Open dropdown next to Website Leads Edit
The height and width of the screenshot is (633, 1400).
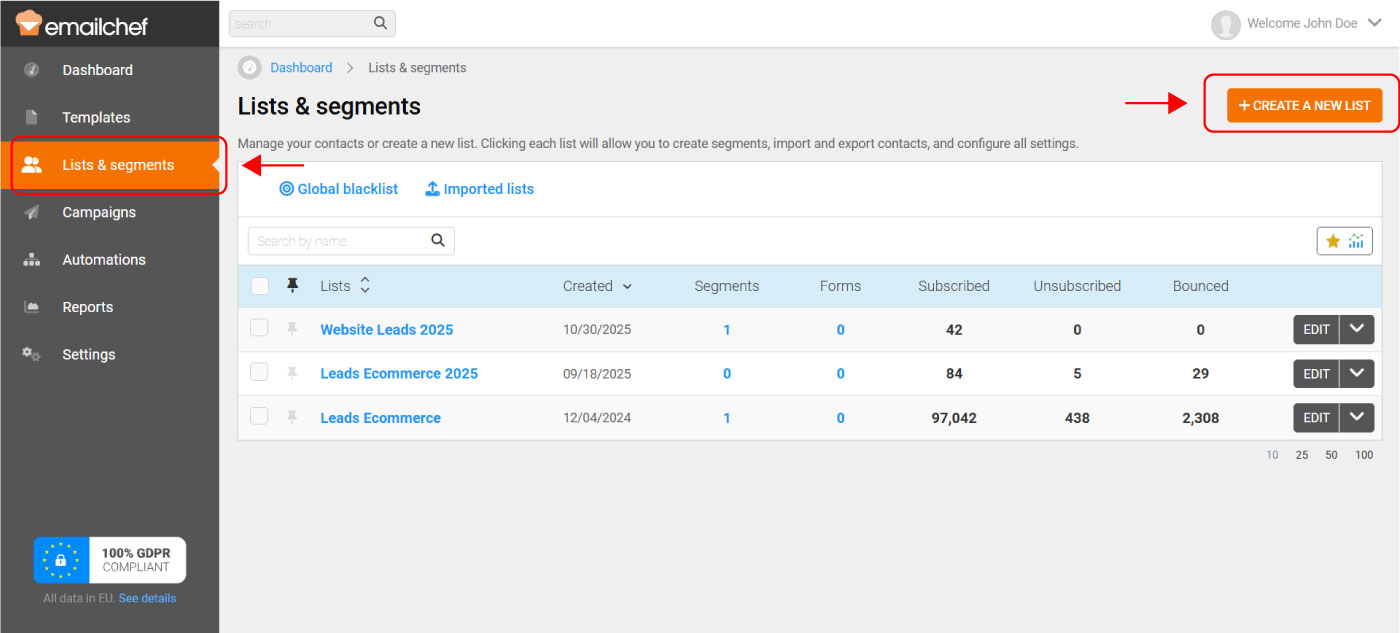(x=1357, y=329)
